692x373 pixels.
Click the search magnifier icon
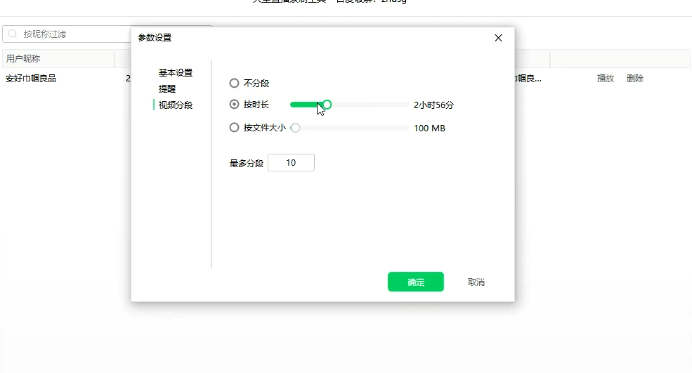(x=12, y=34)
